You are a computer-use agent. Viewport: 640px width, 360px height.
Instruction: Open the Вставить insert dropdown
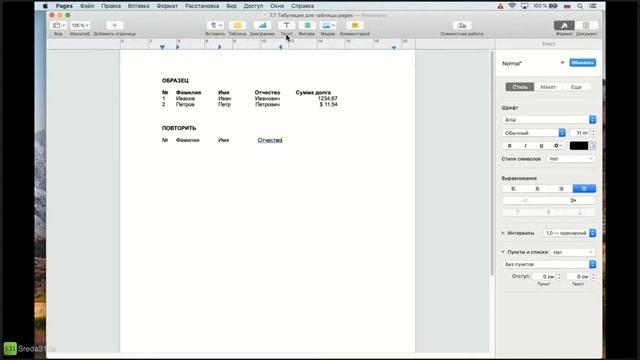coord(215,25)
